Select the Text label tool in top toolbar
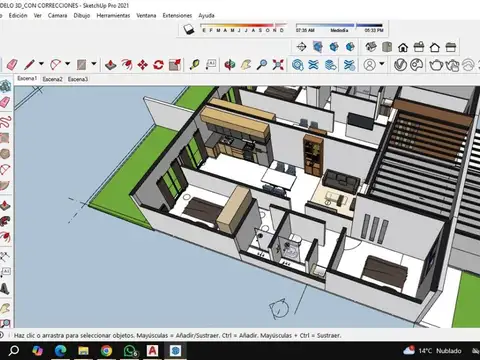 click(x=211, y=65)
